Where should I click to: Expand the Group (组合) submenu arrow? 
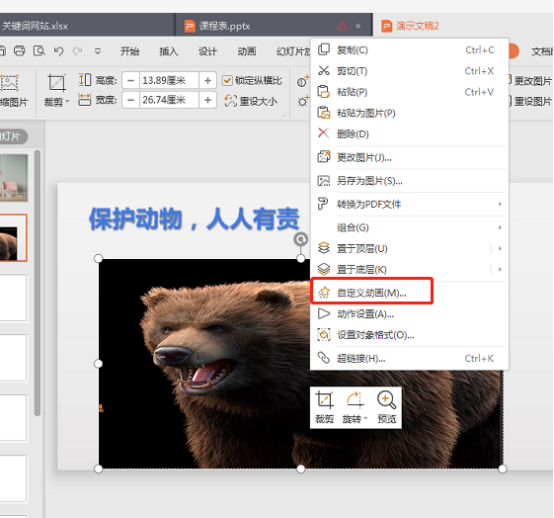500,227
